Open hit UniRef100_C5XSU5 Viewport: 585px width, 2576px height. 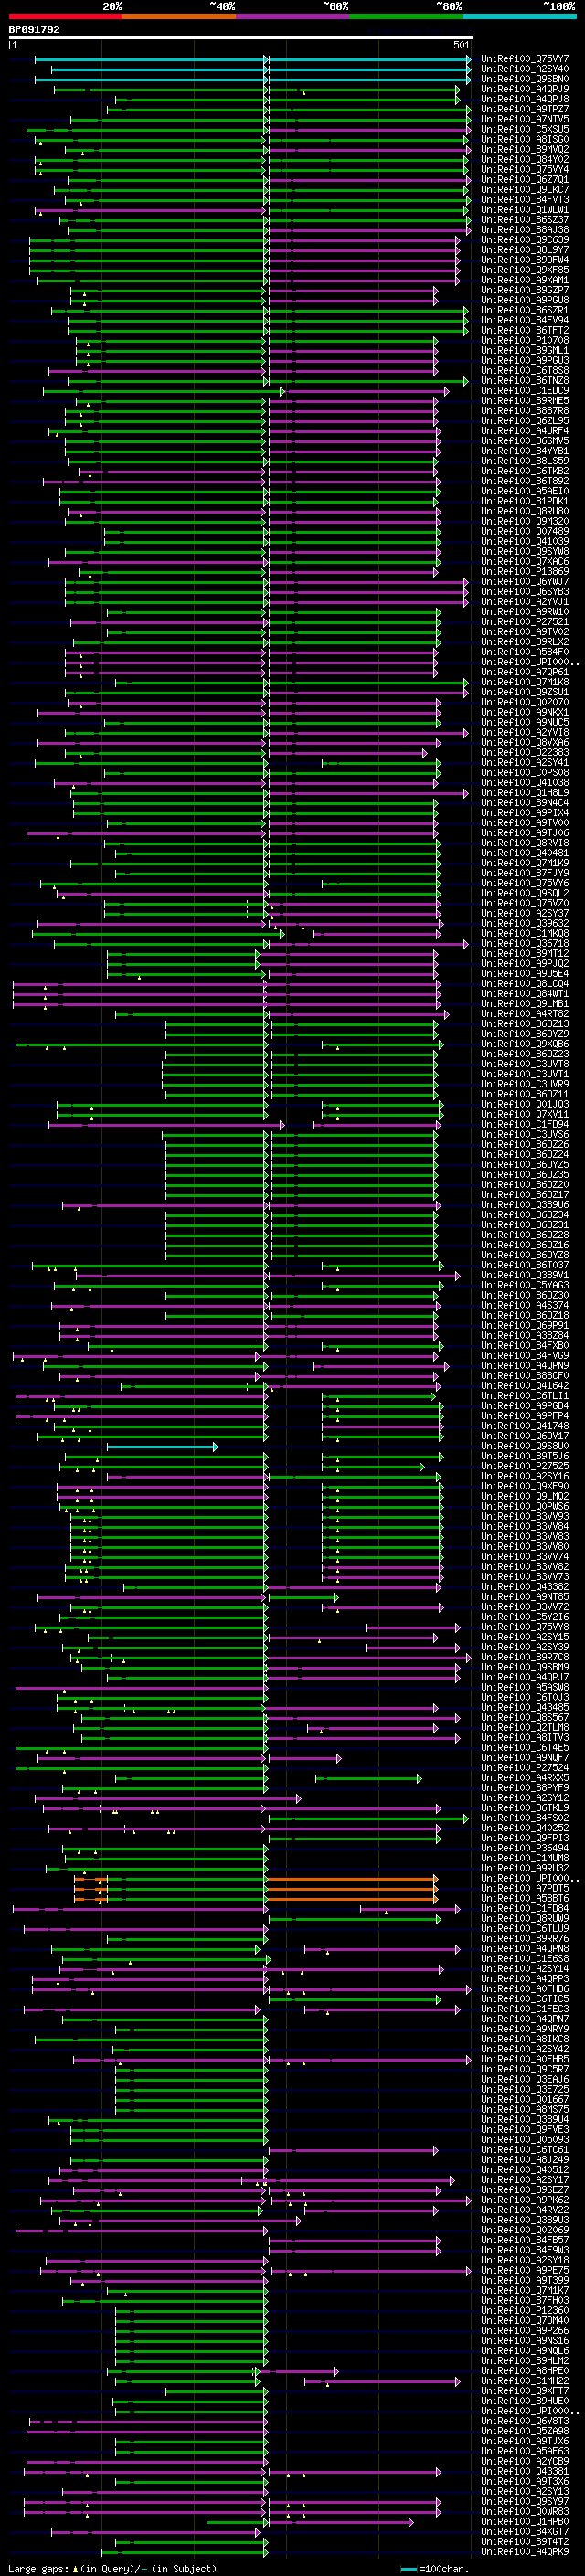click(524, 129)
